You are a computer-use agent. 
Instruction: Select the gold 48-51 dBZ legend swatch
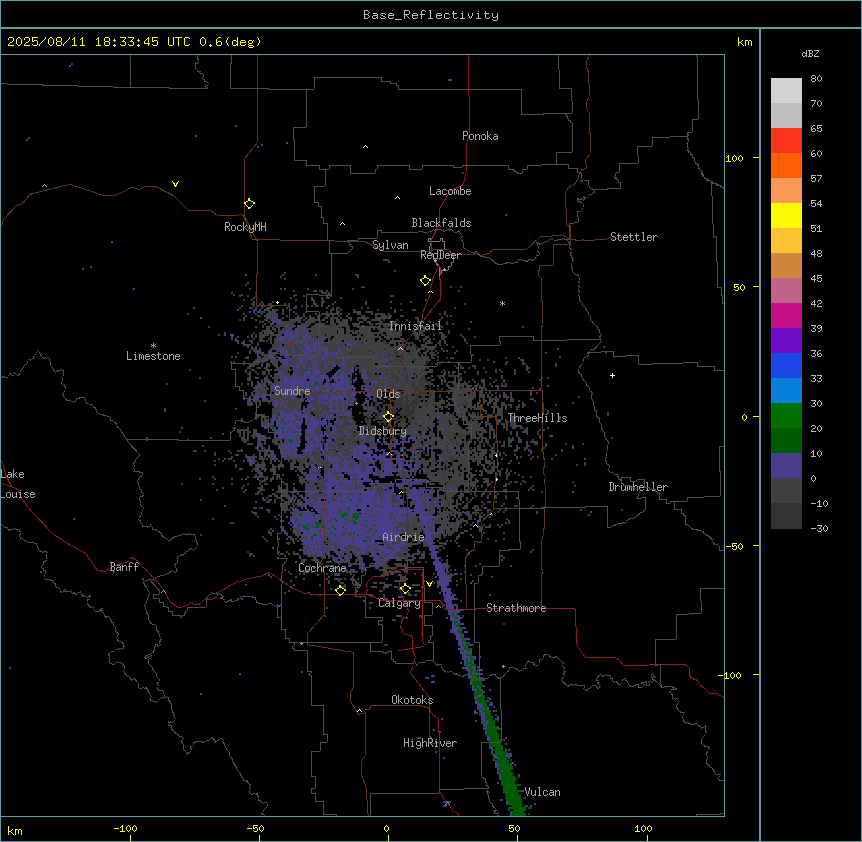[786, 241]
